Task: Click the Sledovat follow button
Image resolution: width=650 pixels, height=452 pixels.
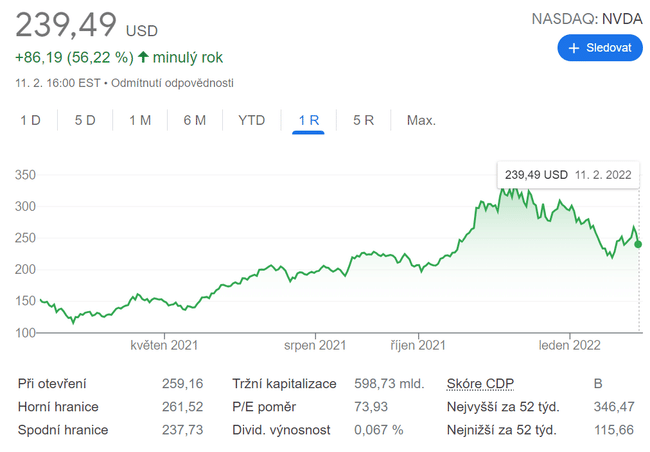Action: point(599,47)
